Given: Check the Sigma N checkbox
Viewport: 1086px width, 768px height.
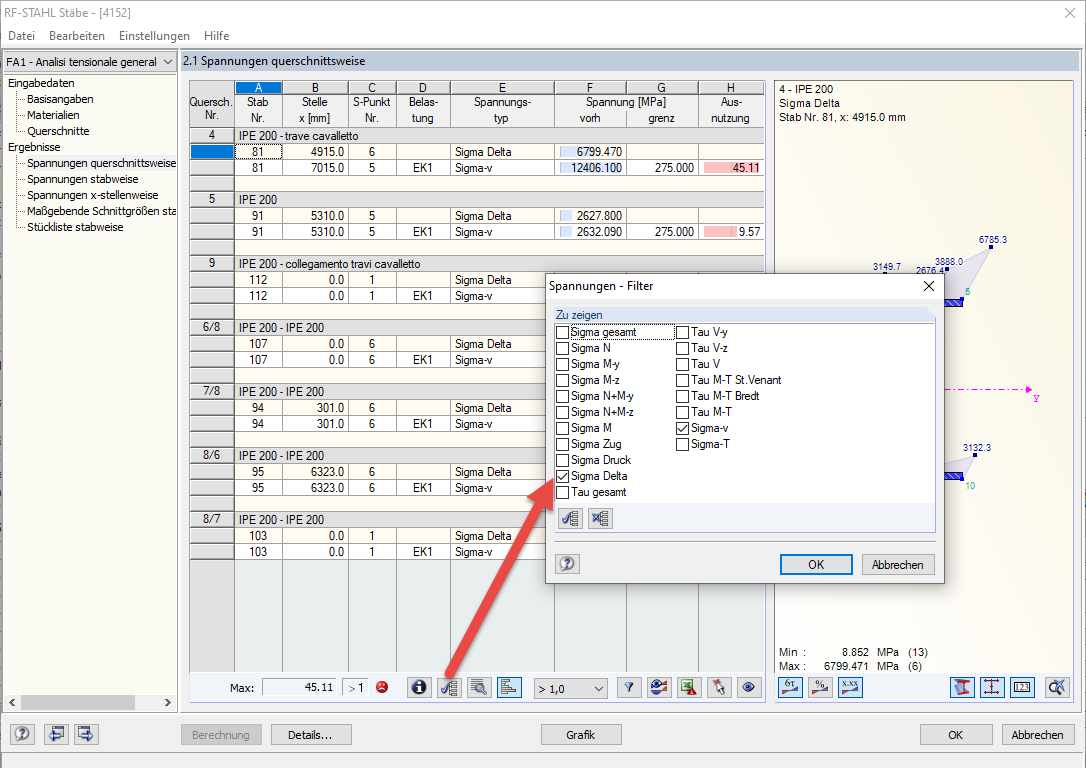Looking at the screenshot, I should coord(562,348).
